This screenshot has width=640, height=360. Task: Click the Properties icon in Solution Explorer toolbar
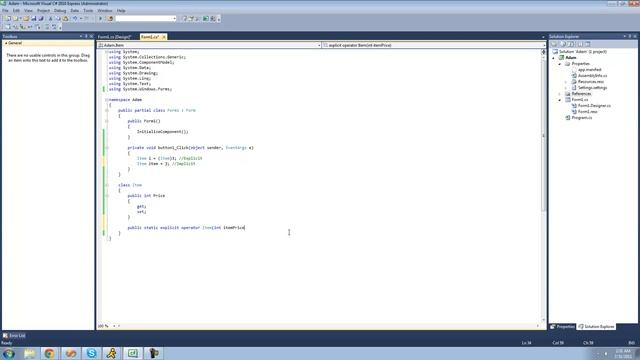coord(554,44)
